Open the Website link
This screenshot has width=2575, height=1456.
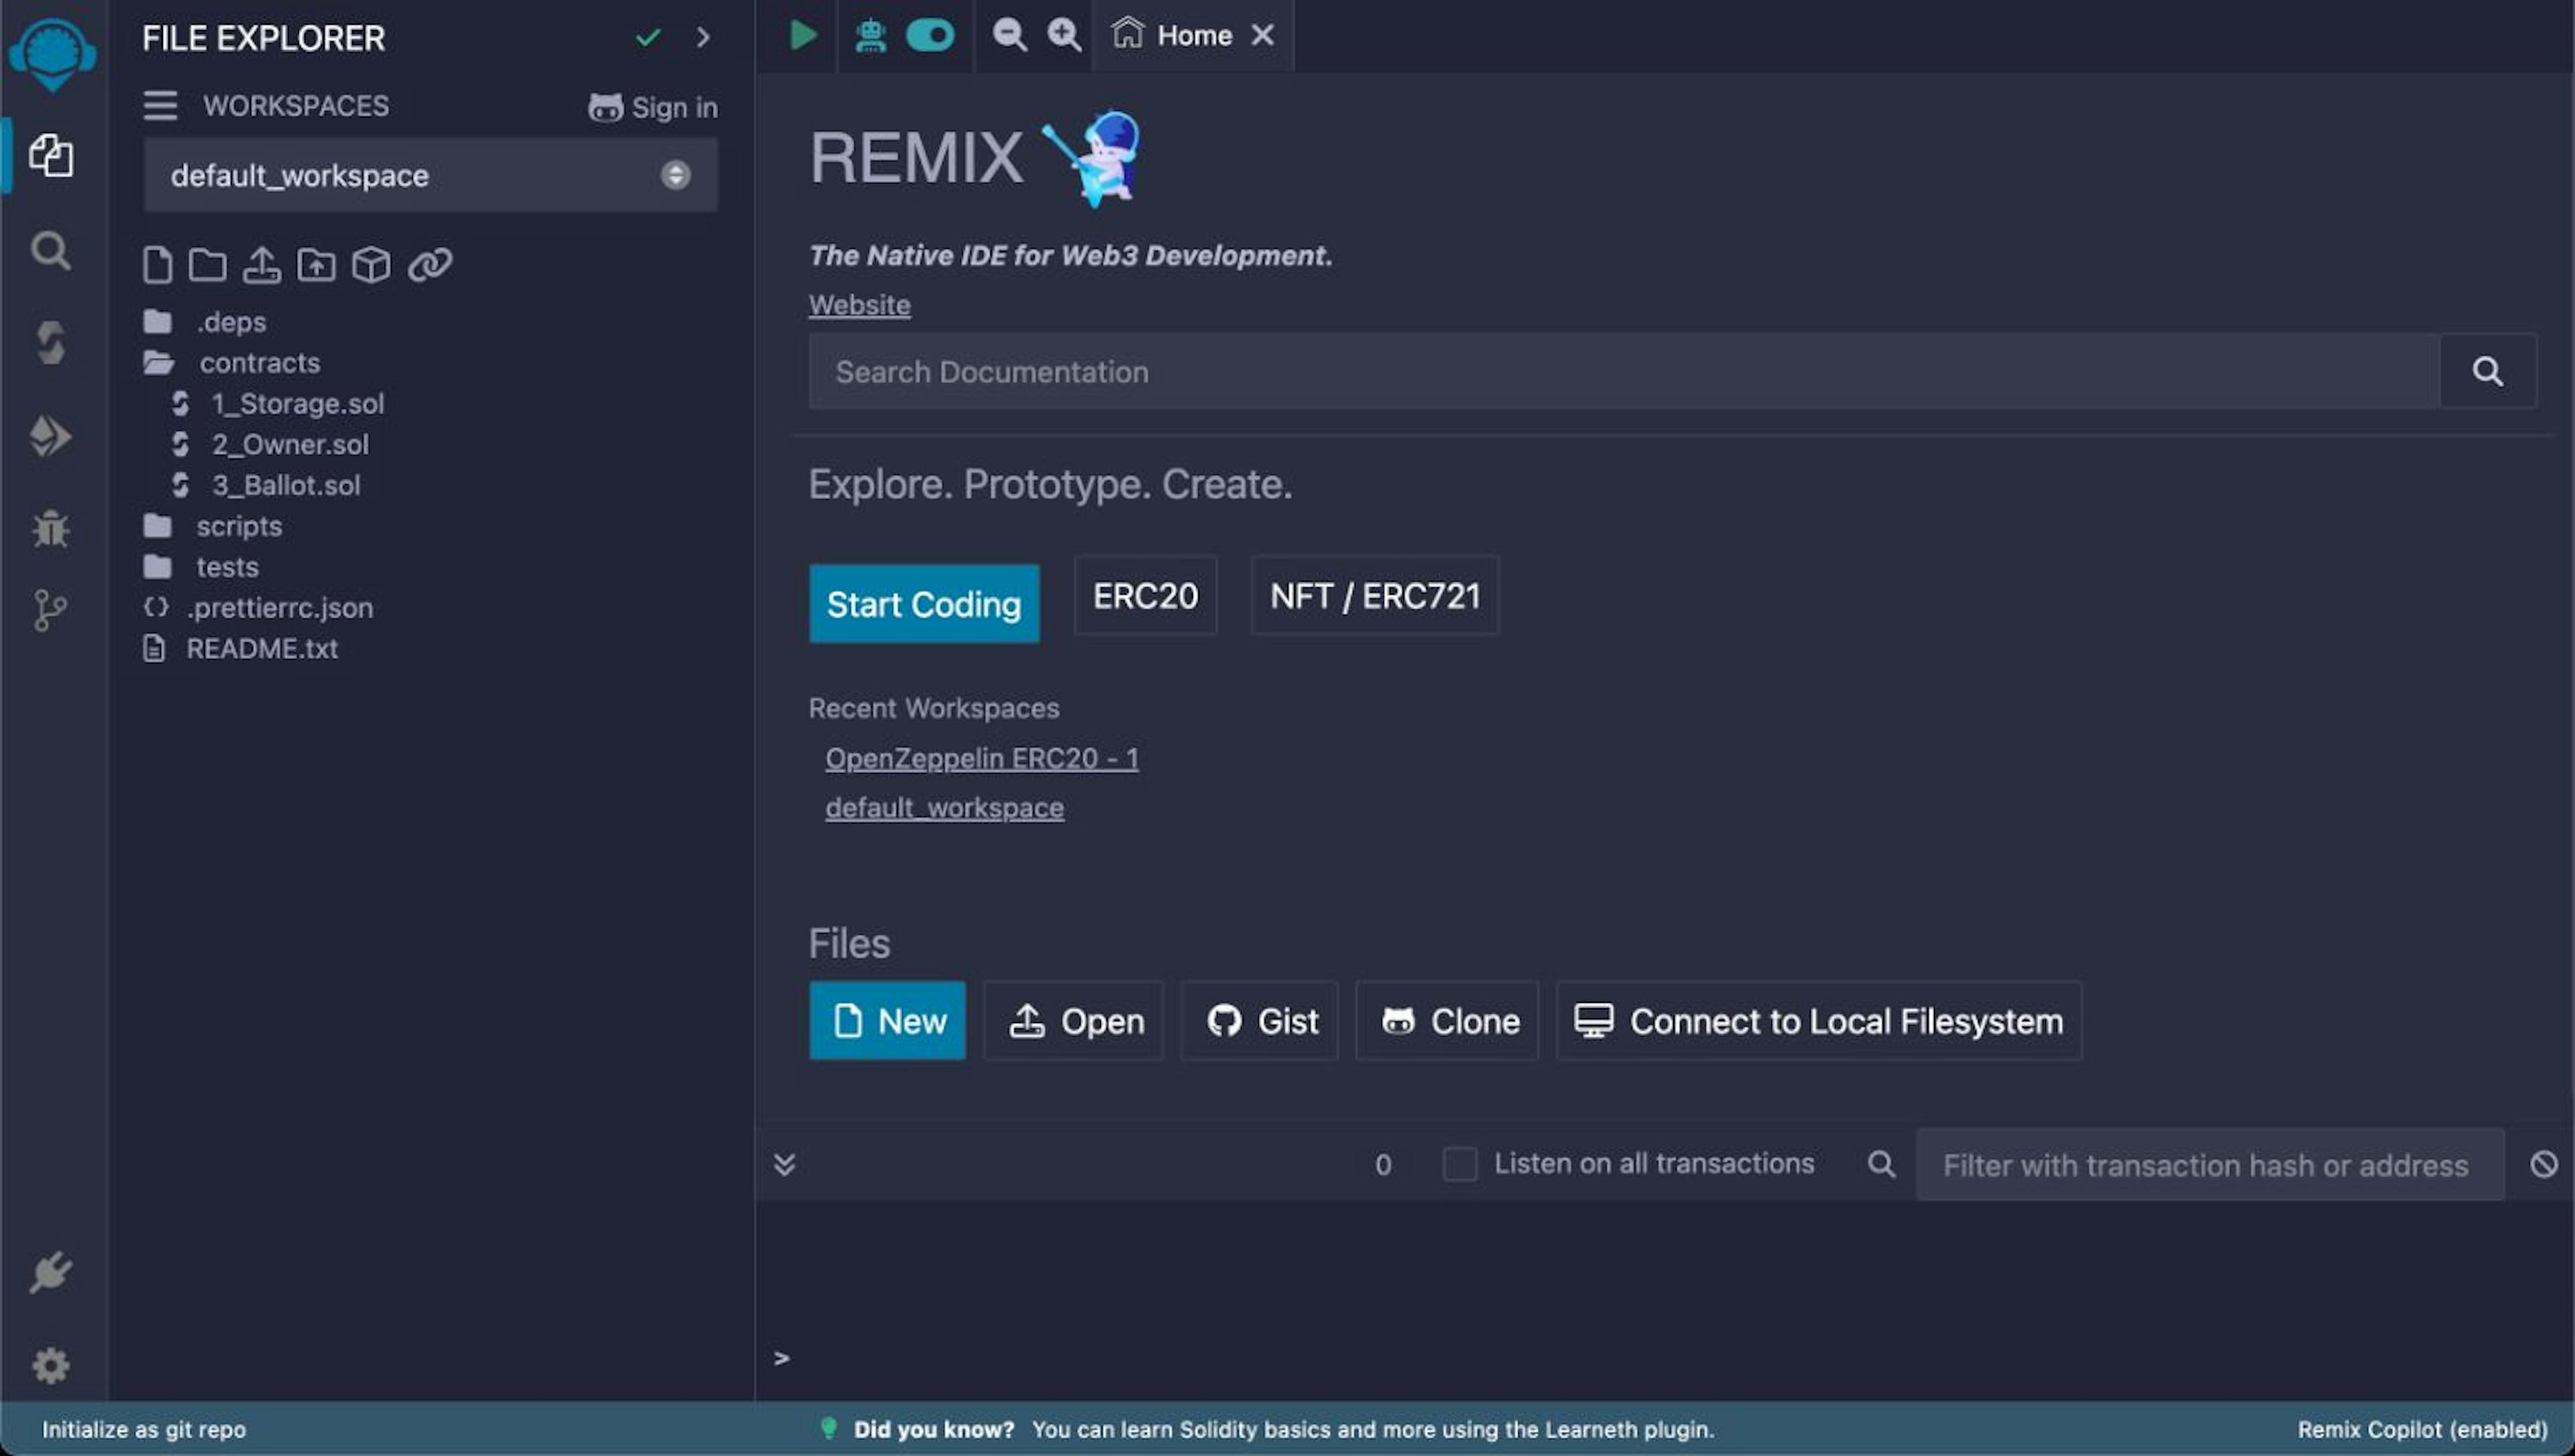pos(859,305)
